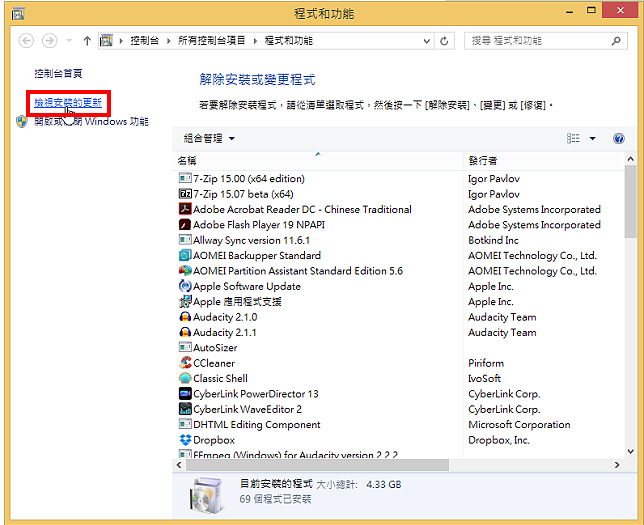The image size is (644, 525).
Task: Select DHTML Editing Component icon
Action: coord(185,424)
